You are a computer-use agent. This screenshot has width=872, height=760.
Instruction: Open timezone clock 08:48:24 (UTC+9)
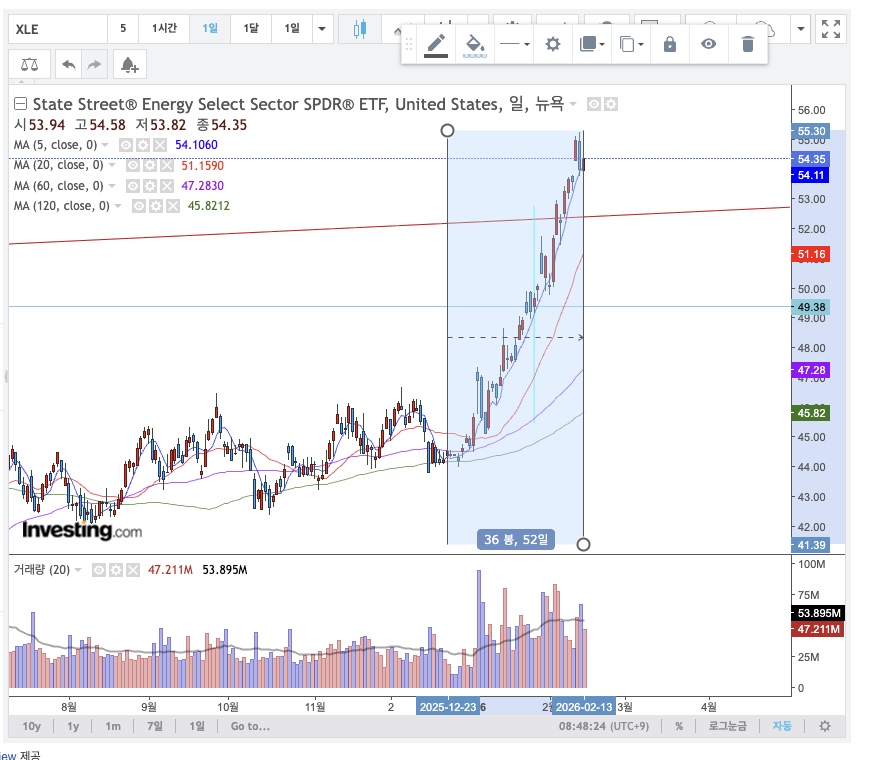tap(603, 726)
